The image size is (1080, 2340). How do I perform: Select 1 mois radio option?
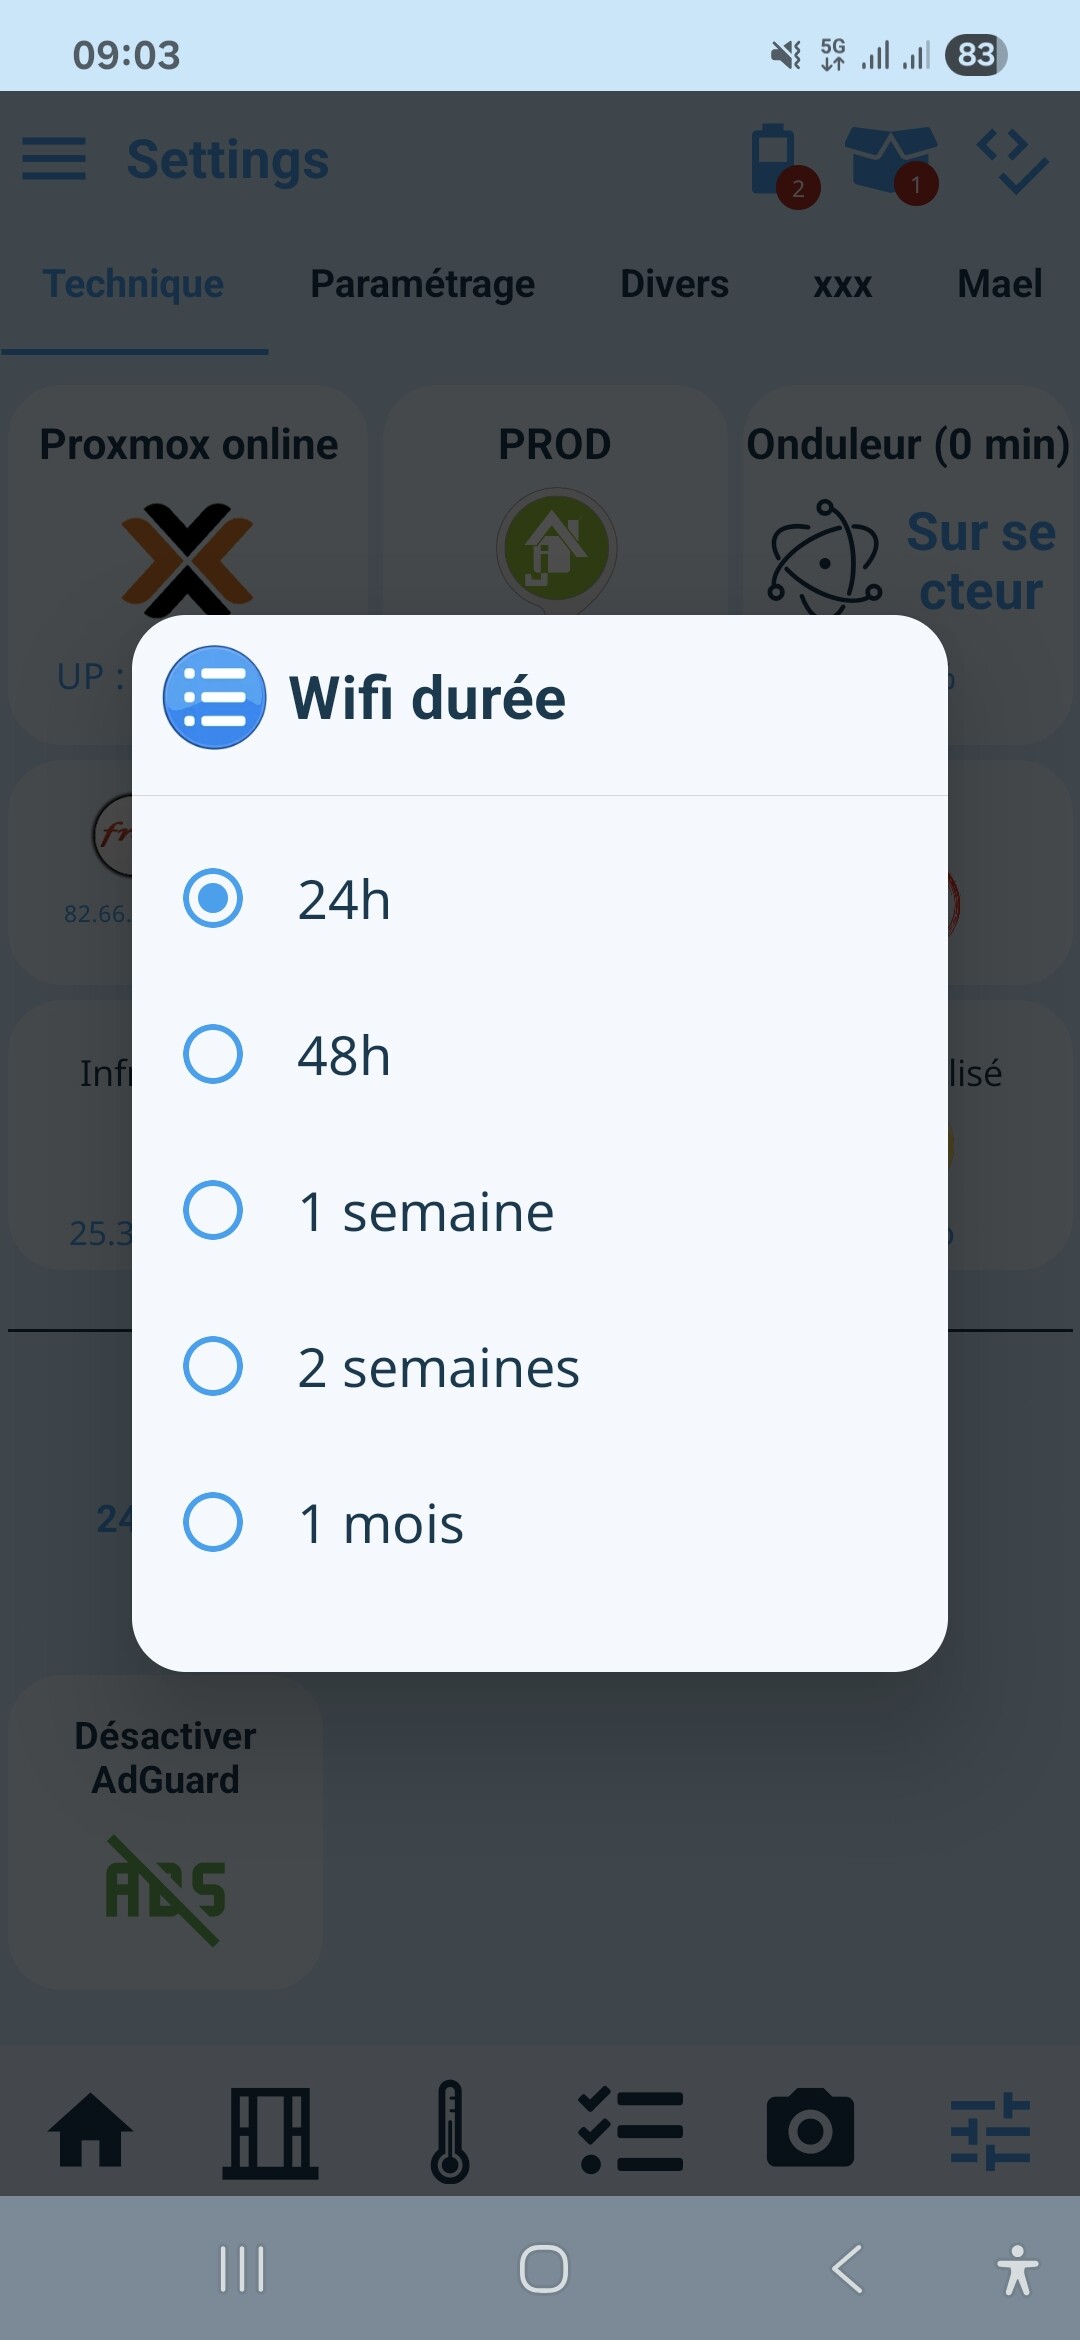click(x=540, y=1522)
